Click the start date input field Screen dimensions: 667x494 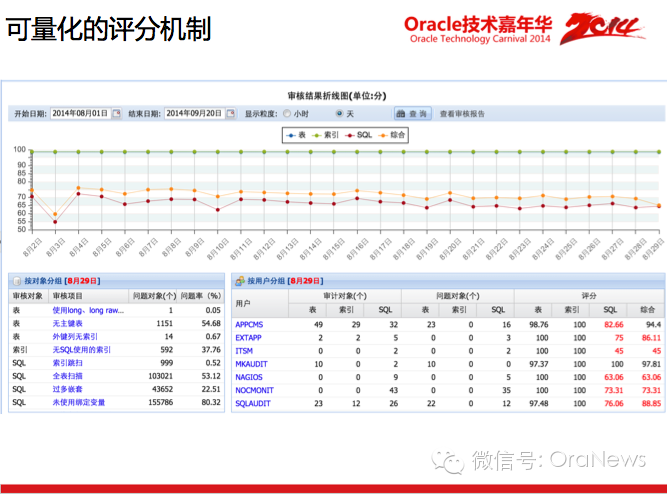click(81, 113)
